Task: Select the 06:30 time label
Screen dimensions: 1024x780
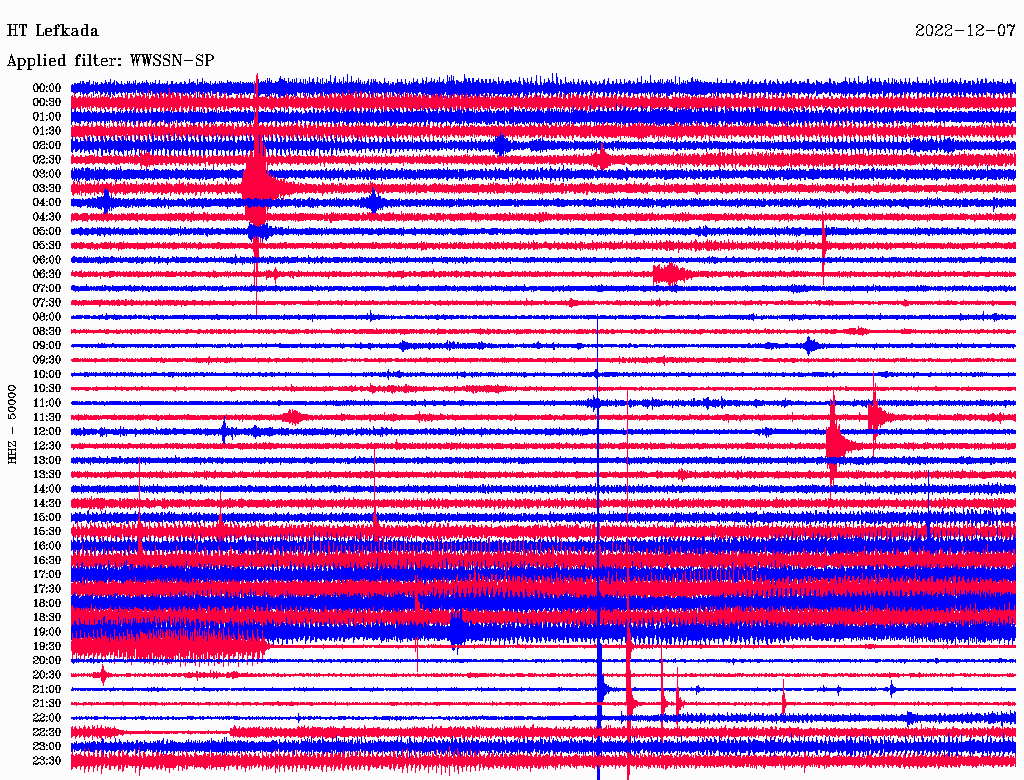Action: [46, 274]
